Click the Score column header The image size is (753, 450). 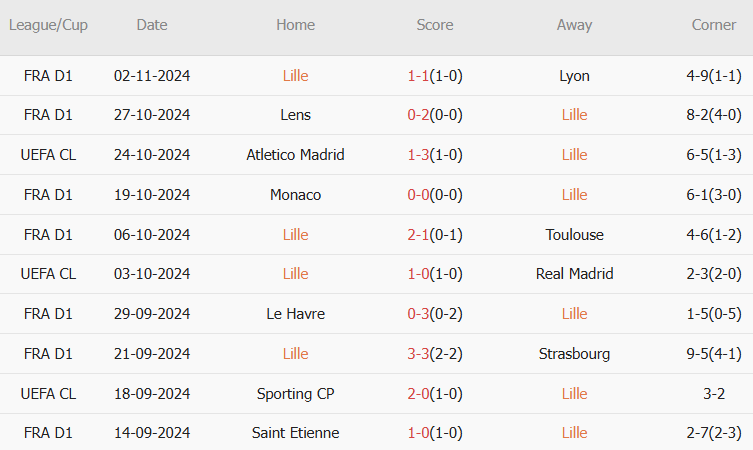[x=435, y=25]
